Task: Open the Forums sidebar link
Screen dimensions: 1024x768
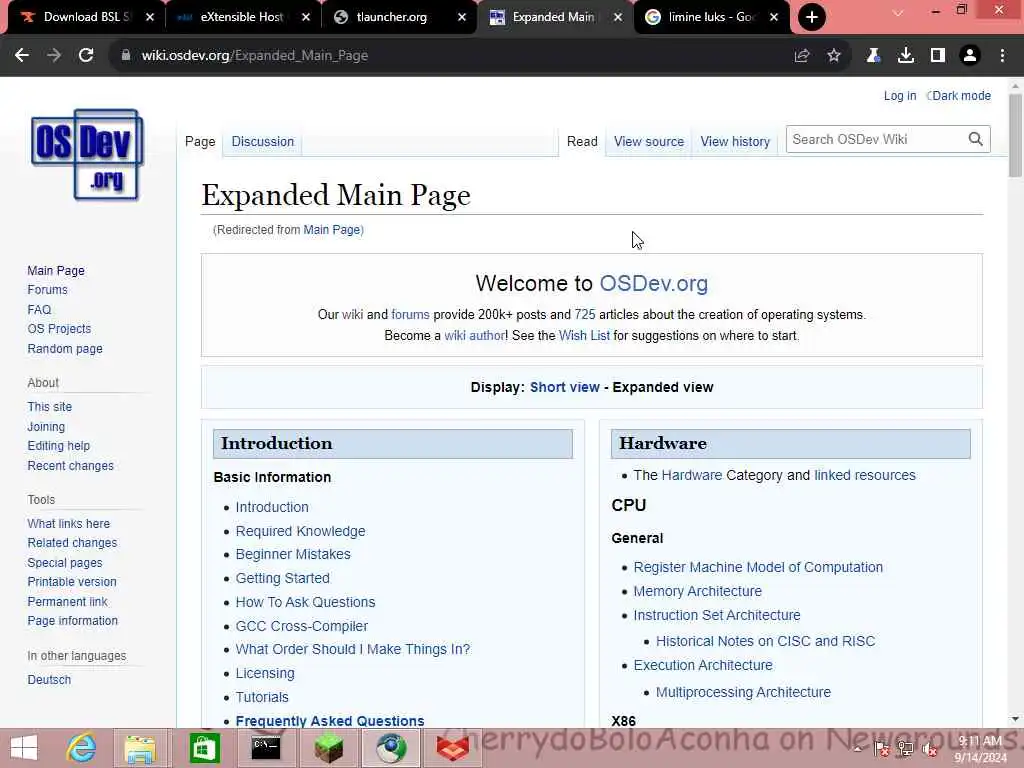Action: point(47,290)
